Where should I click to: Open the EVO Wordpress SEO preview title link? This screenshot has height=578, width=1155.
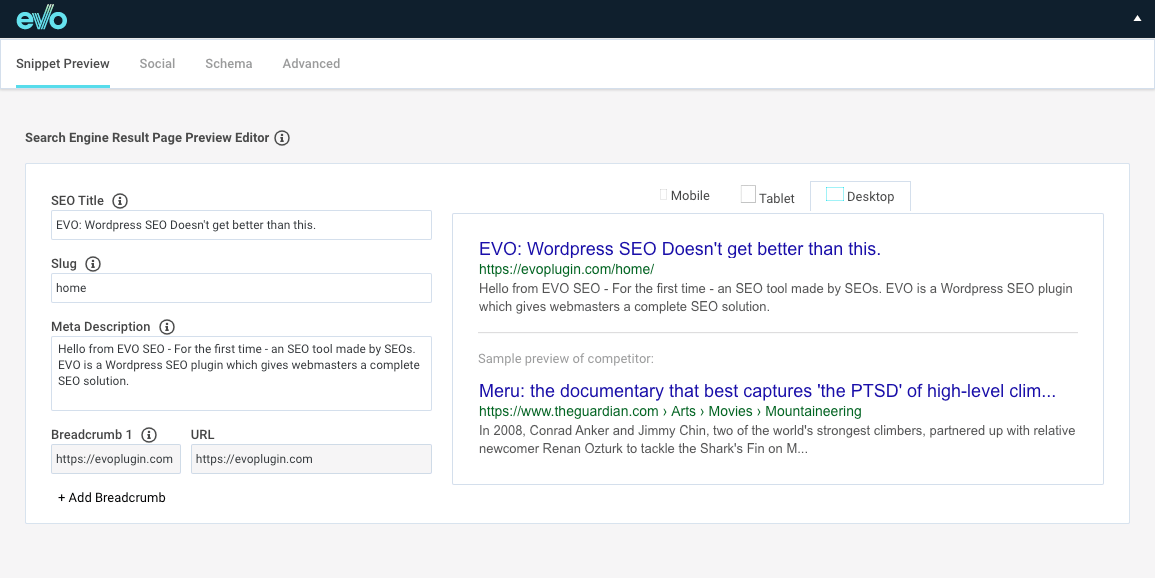pos(679,249)
